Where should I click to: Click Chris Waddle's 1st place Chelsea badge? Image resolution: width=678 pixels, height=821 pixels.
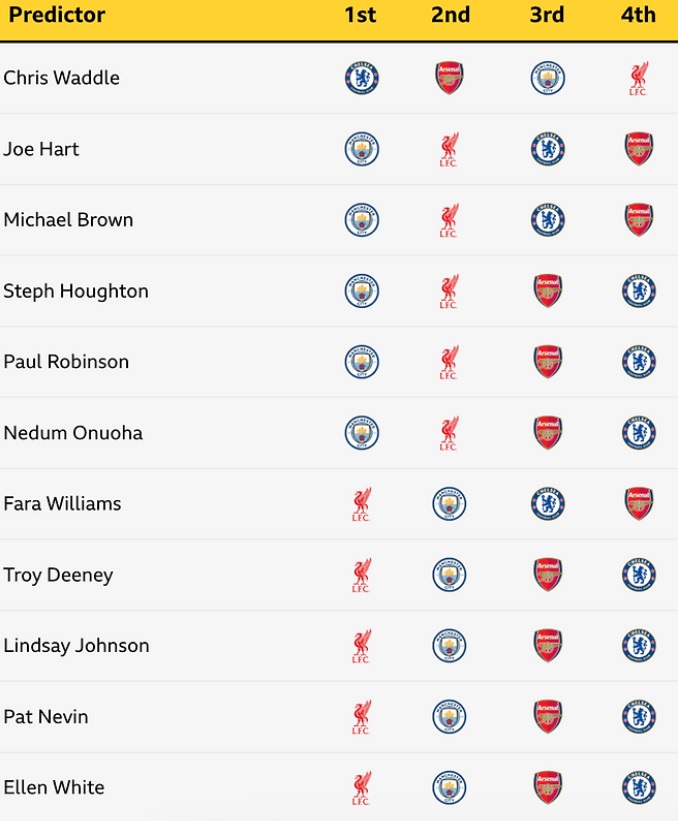tap(361, 78)
